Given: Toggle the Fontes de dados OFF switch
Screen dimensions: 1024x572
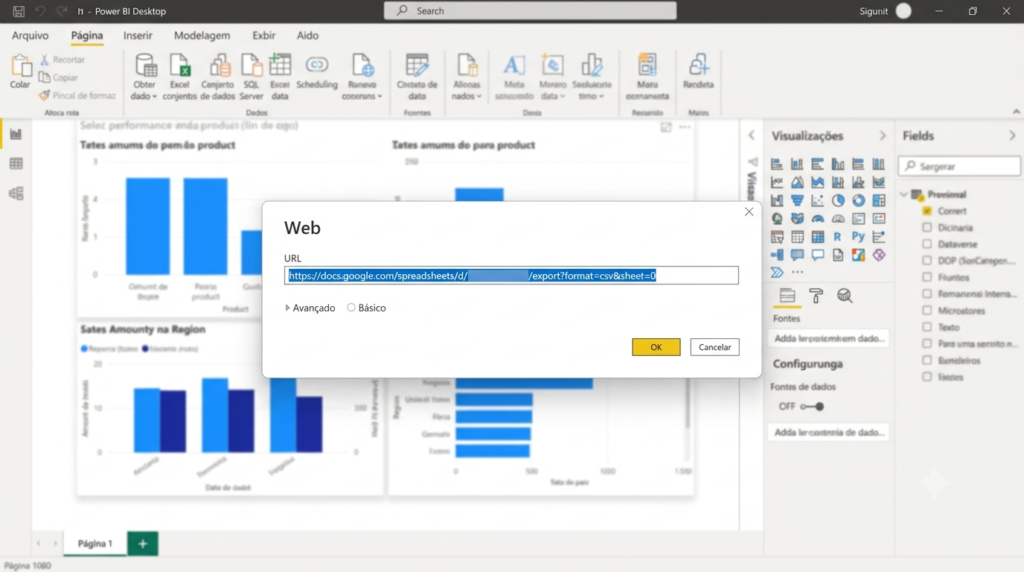Looking at the screenshot, I should [x=812, y=406].
